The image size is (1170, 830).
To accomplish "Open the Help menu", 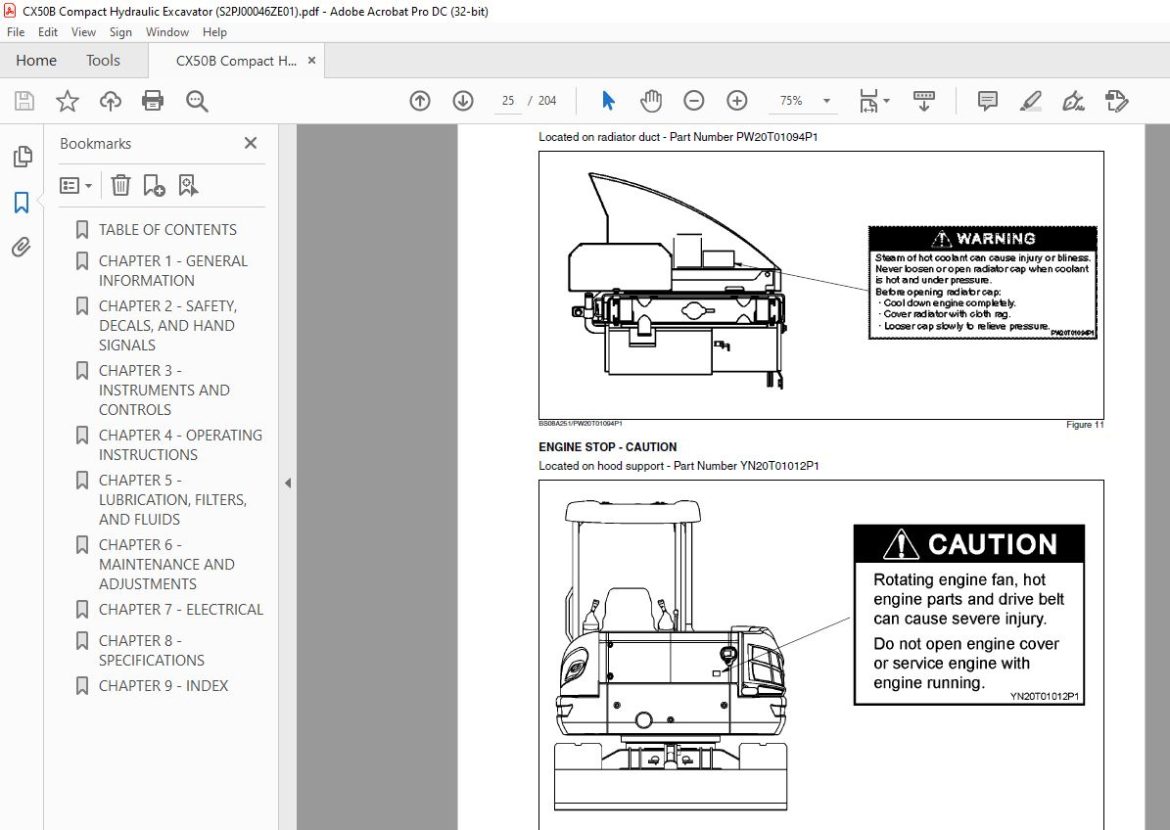I will point(214,32).
